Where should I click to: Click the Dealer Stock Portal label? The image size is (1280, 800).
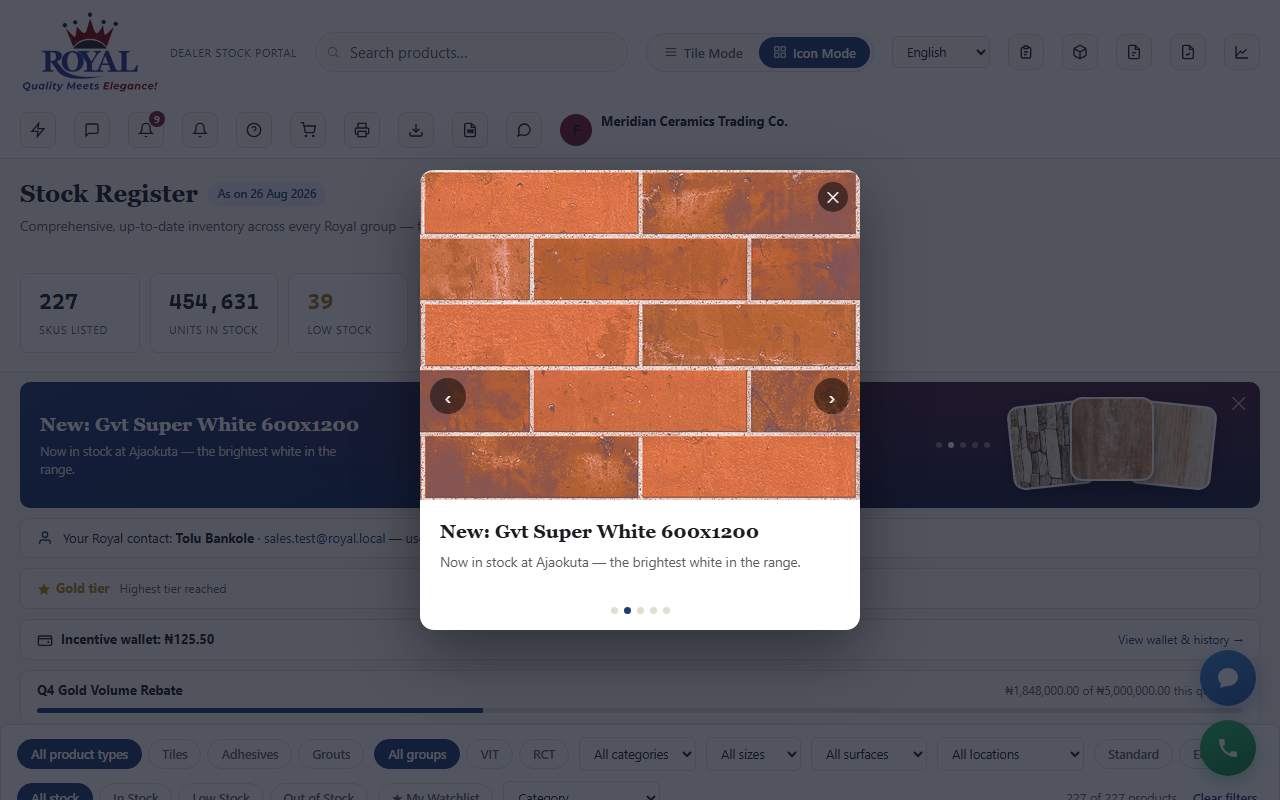[x=233, y=53]
